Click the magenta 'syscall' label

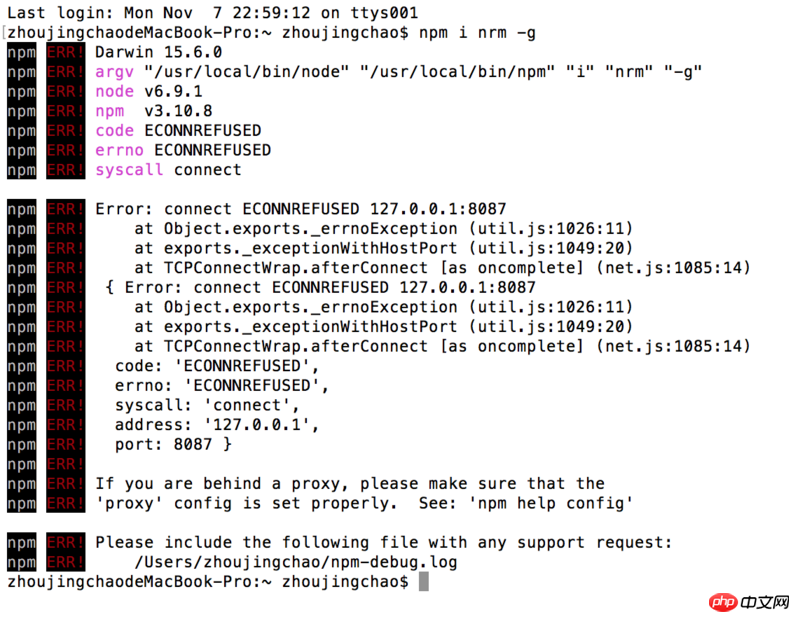[x=129, y=169]
